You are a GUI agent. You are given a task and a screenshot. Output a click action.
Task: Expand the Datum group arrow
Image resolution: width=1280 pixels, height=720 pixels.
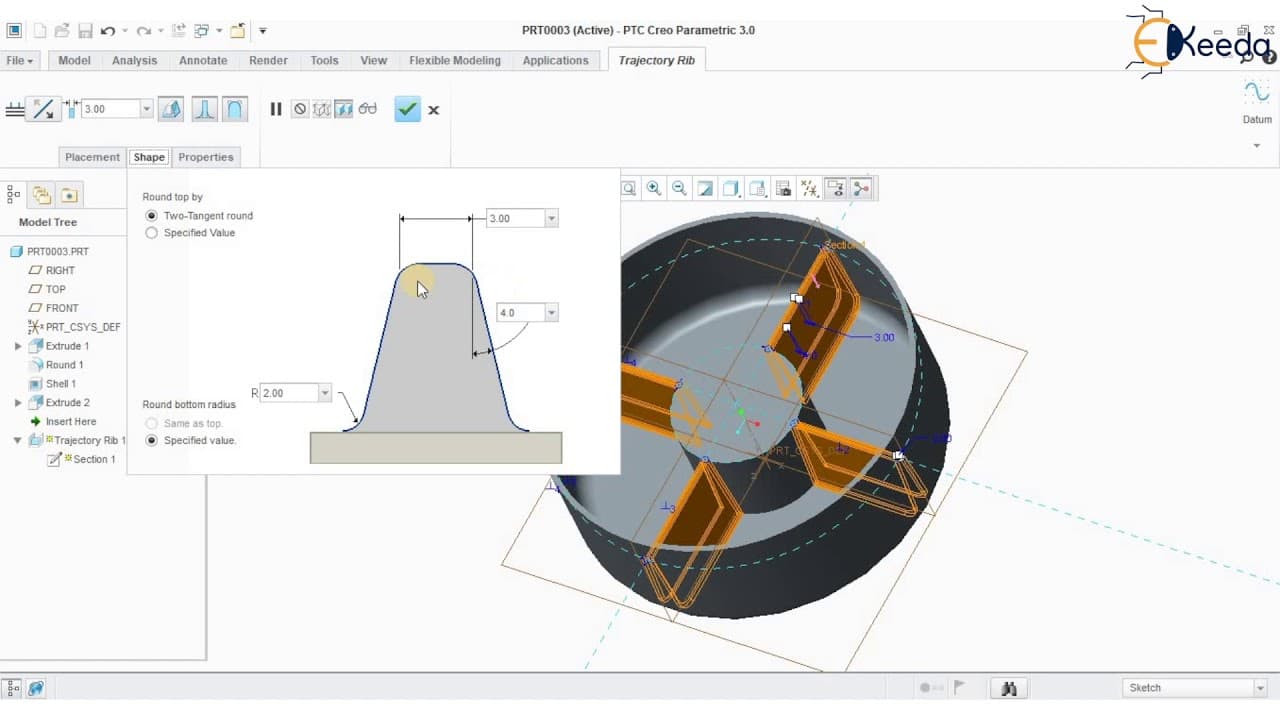1257,146
